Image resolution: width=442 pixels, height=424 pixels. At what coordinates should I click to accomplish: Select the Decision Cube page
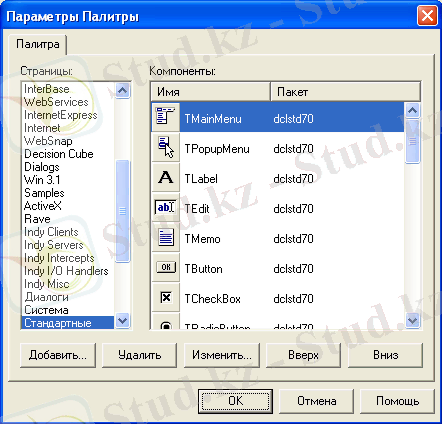point(59,154)
